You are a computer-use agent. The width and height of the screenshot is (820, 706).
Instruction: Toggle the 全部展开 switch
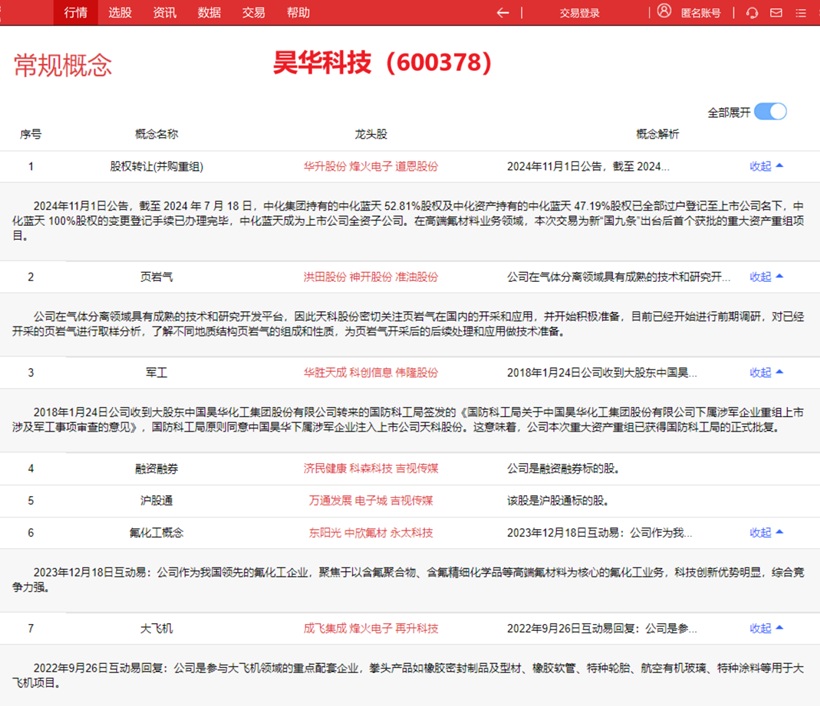click(770, 111)
